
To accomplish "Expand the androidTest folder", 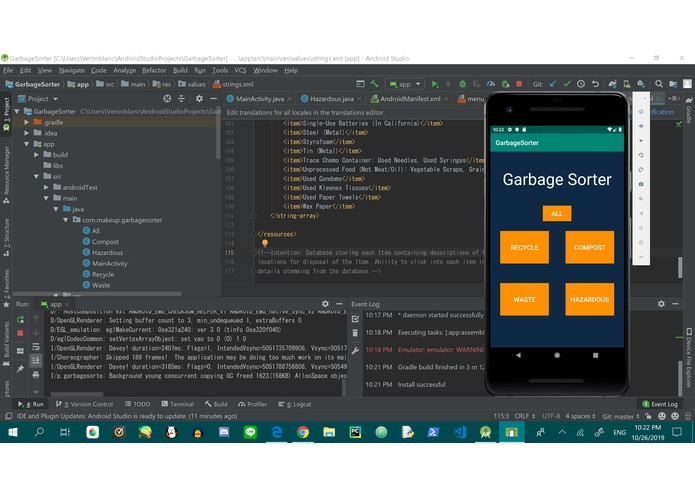I will tap(47, 187).
